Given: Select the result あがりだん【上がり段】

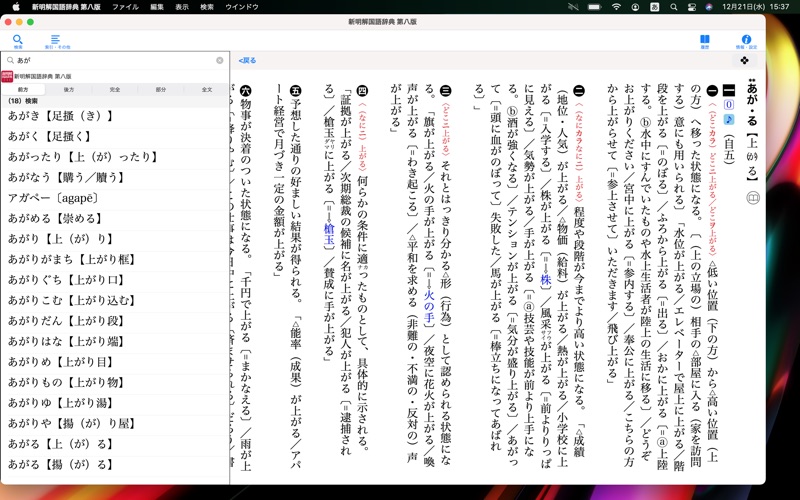Looking at the screenshot, I should point(115,321).
